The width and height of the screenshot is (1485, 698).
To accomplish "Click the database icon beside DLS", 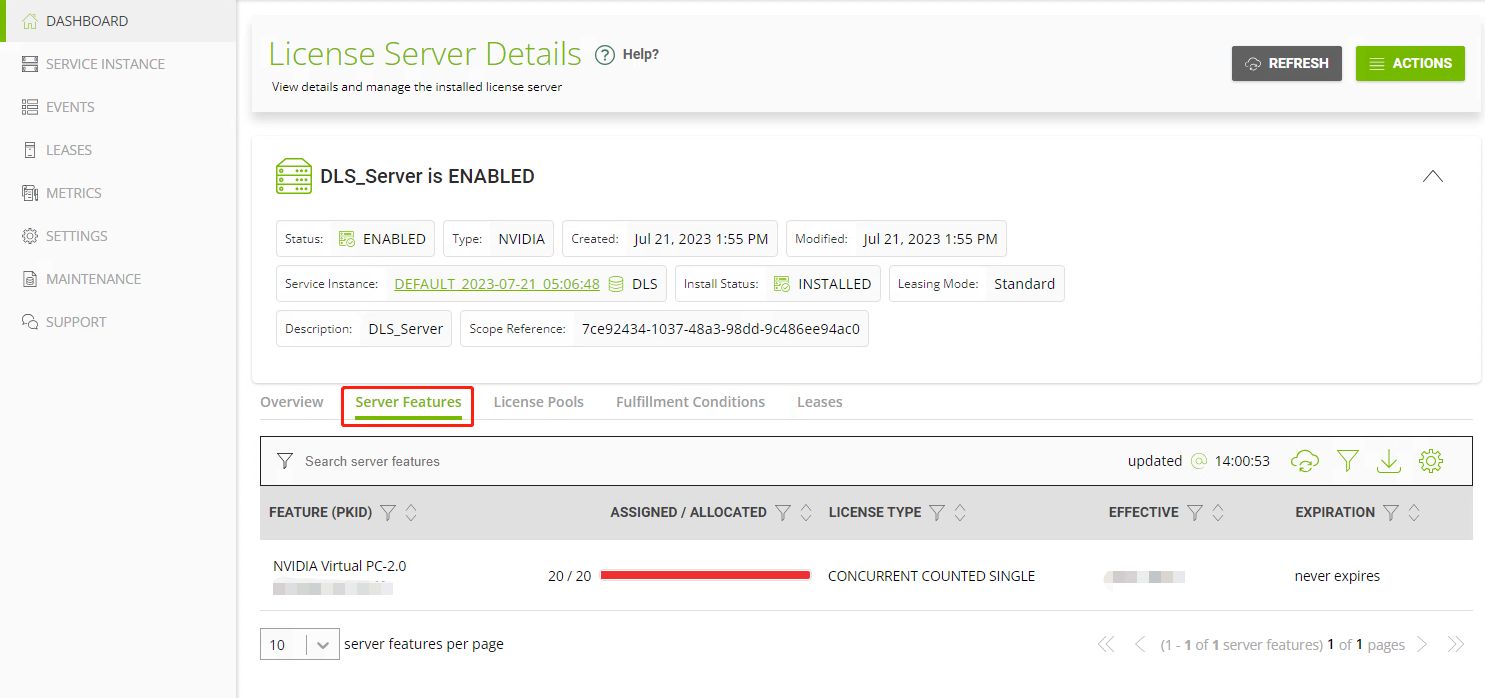I will [616, 284].
